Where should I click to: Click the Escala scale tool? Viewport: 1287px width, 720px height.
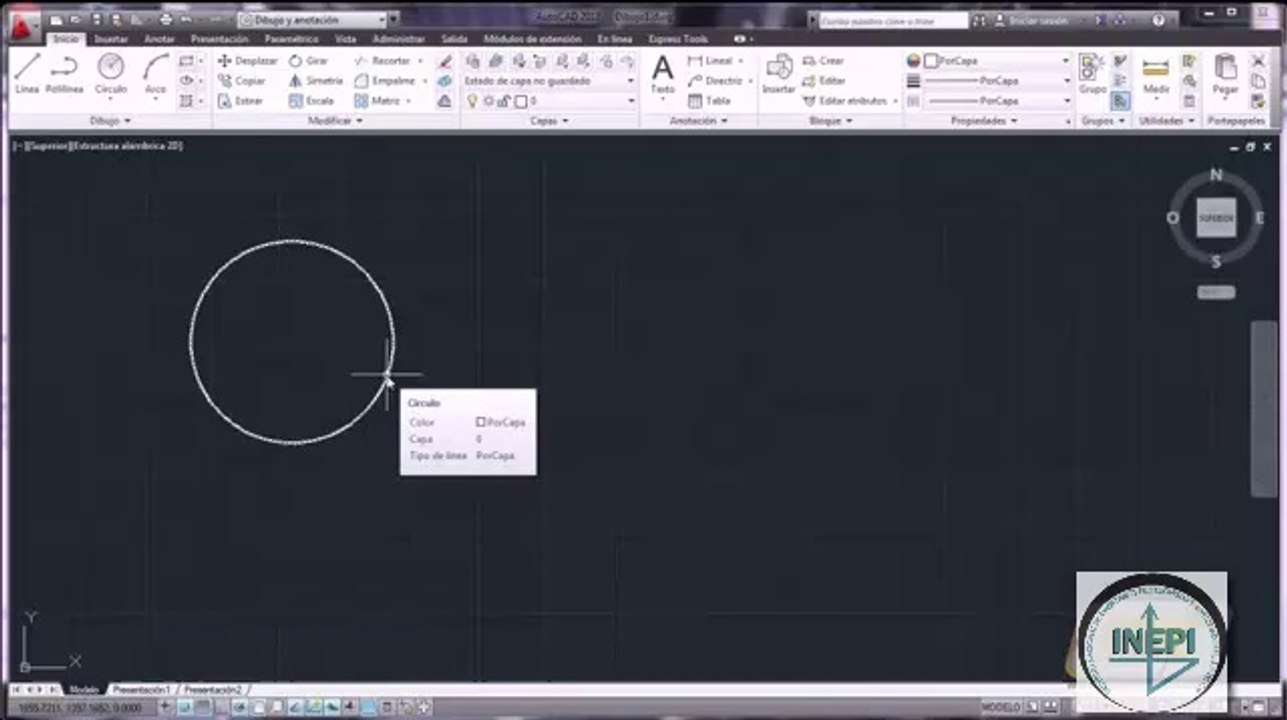[311, 101]
